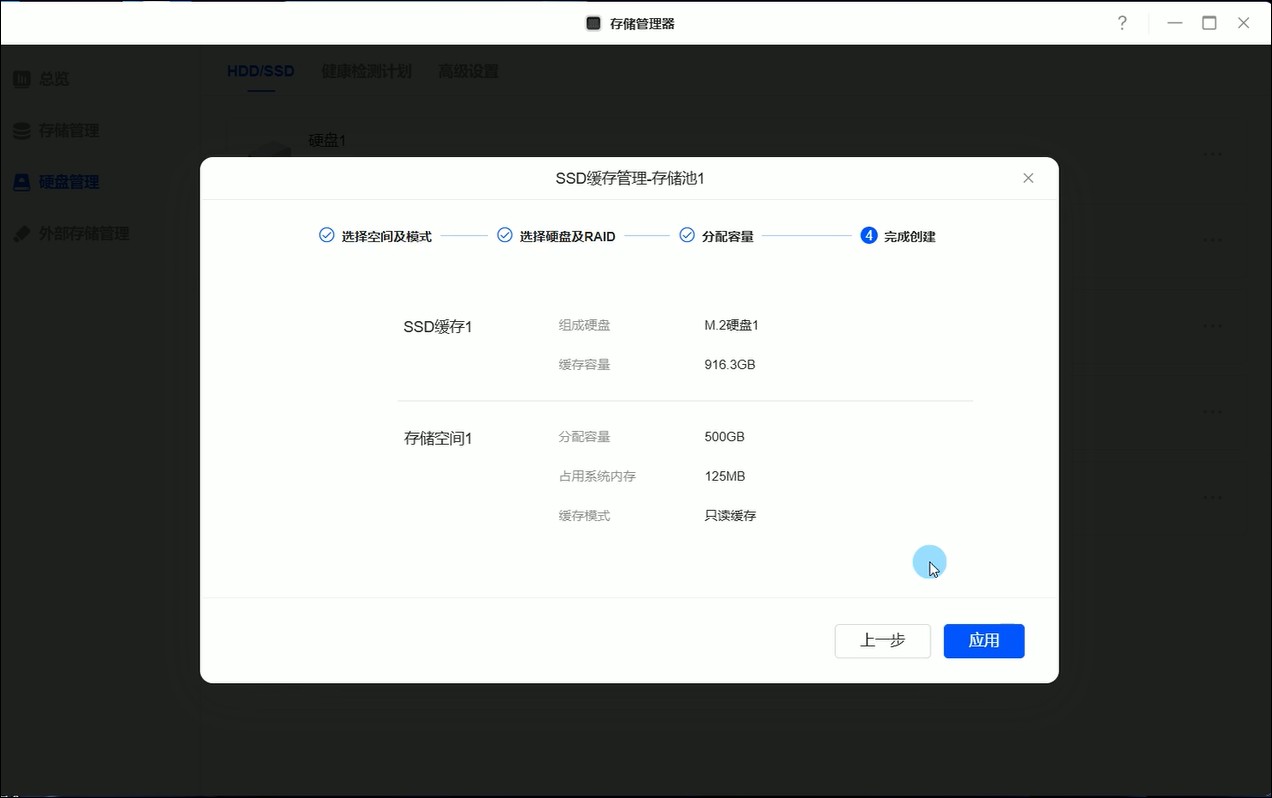Click the 总览 overview icon in the sidebar
The image size is (1272, 798).
[21, 79]
